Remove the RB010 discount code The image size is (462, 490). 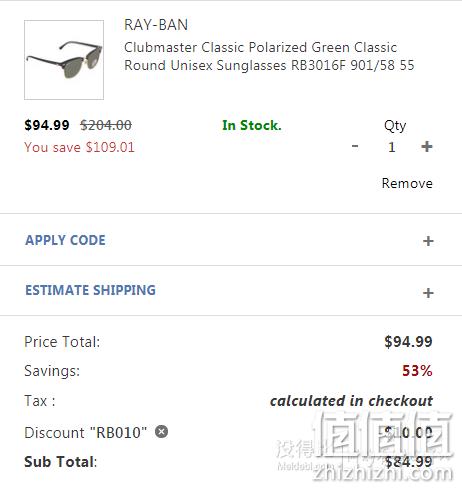(161, 432)
